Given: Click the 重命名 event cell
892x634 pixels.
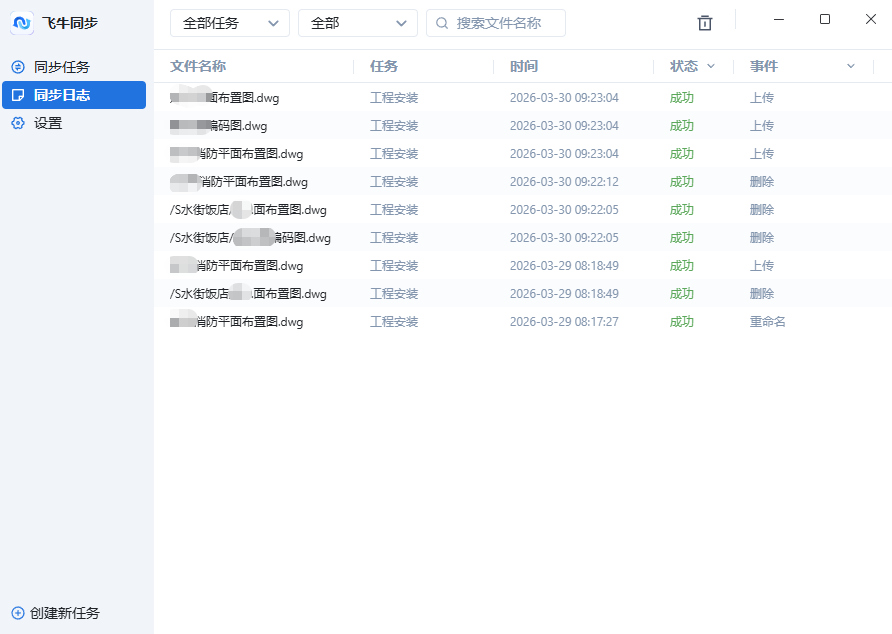Looking at the screenshot, I should [767, 322].
